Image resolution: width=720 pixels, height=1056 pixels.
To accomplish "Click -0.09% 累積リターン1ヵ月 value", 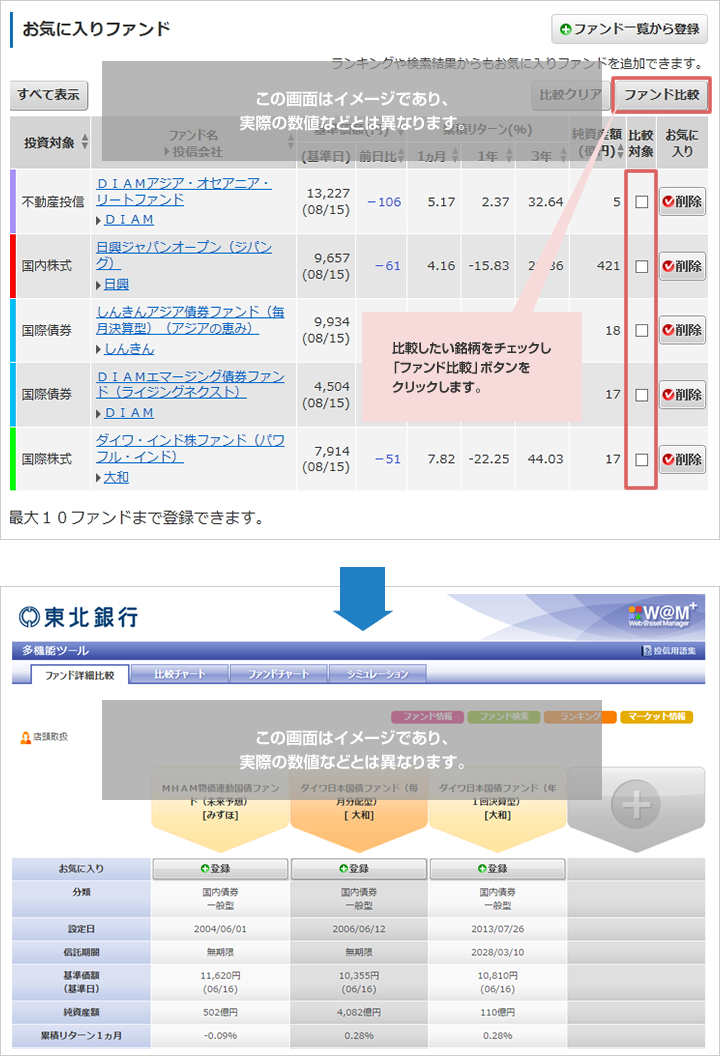I will coord(220,1036).
